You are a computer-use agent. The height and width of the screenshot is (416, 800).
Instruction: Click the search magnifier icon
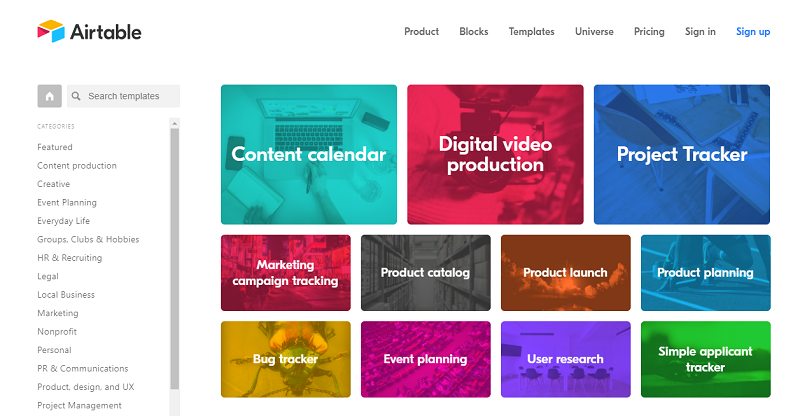[x=76, y=96]
